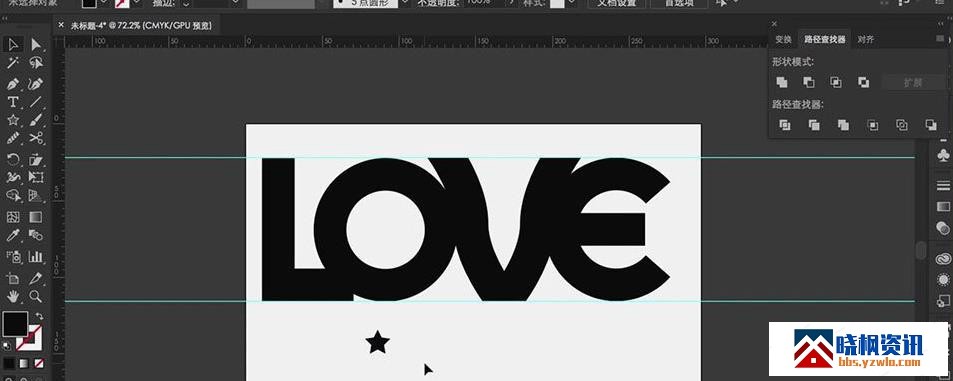The height and width of the screenshot is (381, 953).
Task: Select the Scissors tool
Action: [36, 138]
